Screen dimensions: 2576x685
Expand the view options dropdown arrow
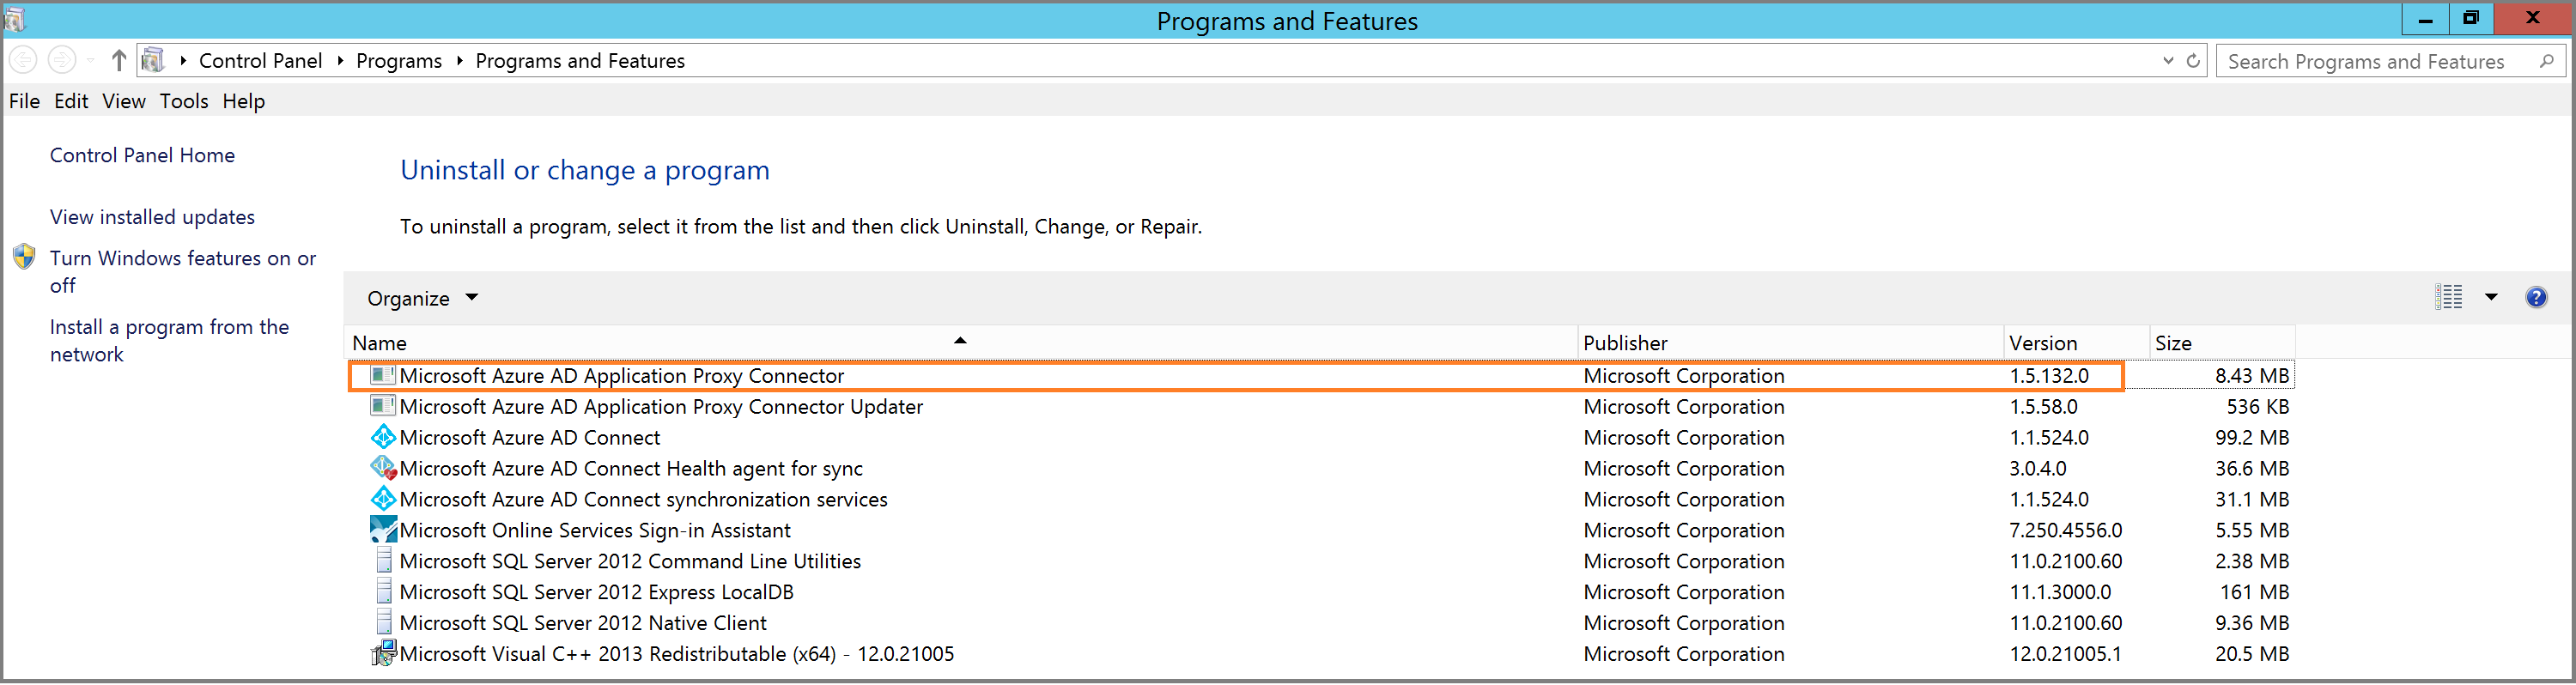click(x=2491, y=297)
